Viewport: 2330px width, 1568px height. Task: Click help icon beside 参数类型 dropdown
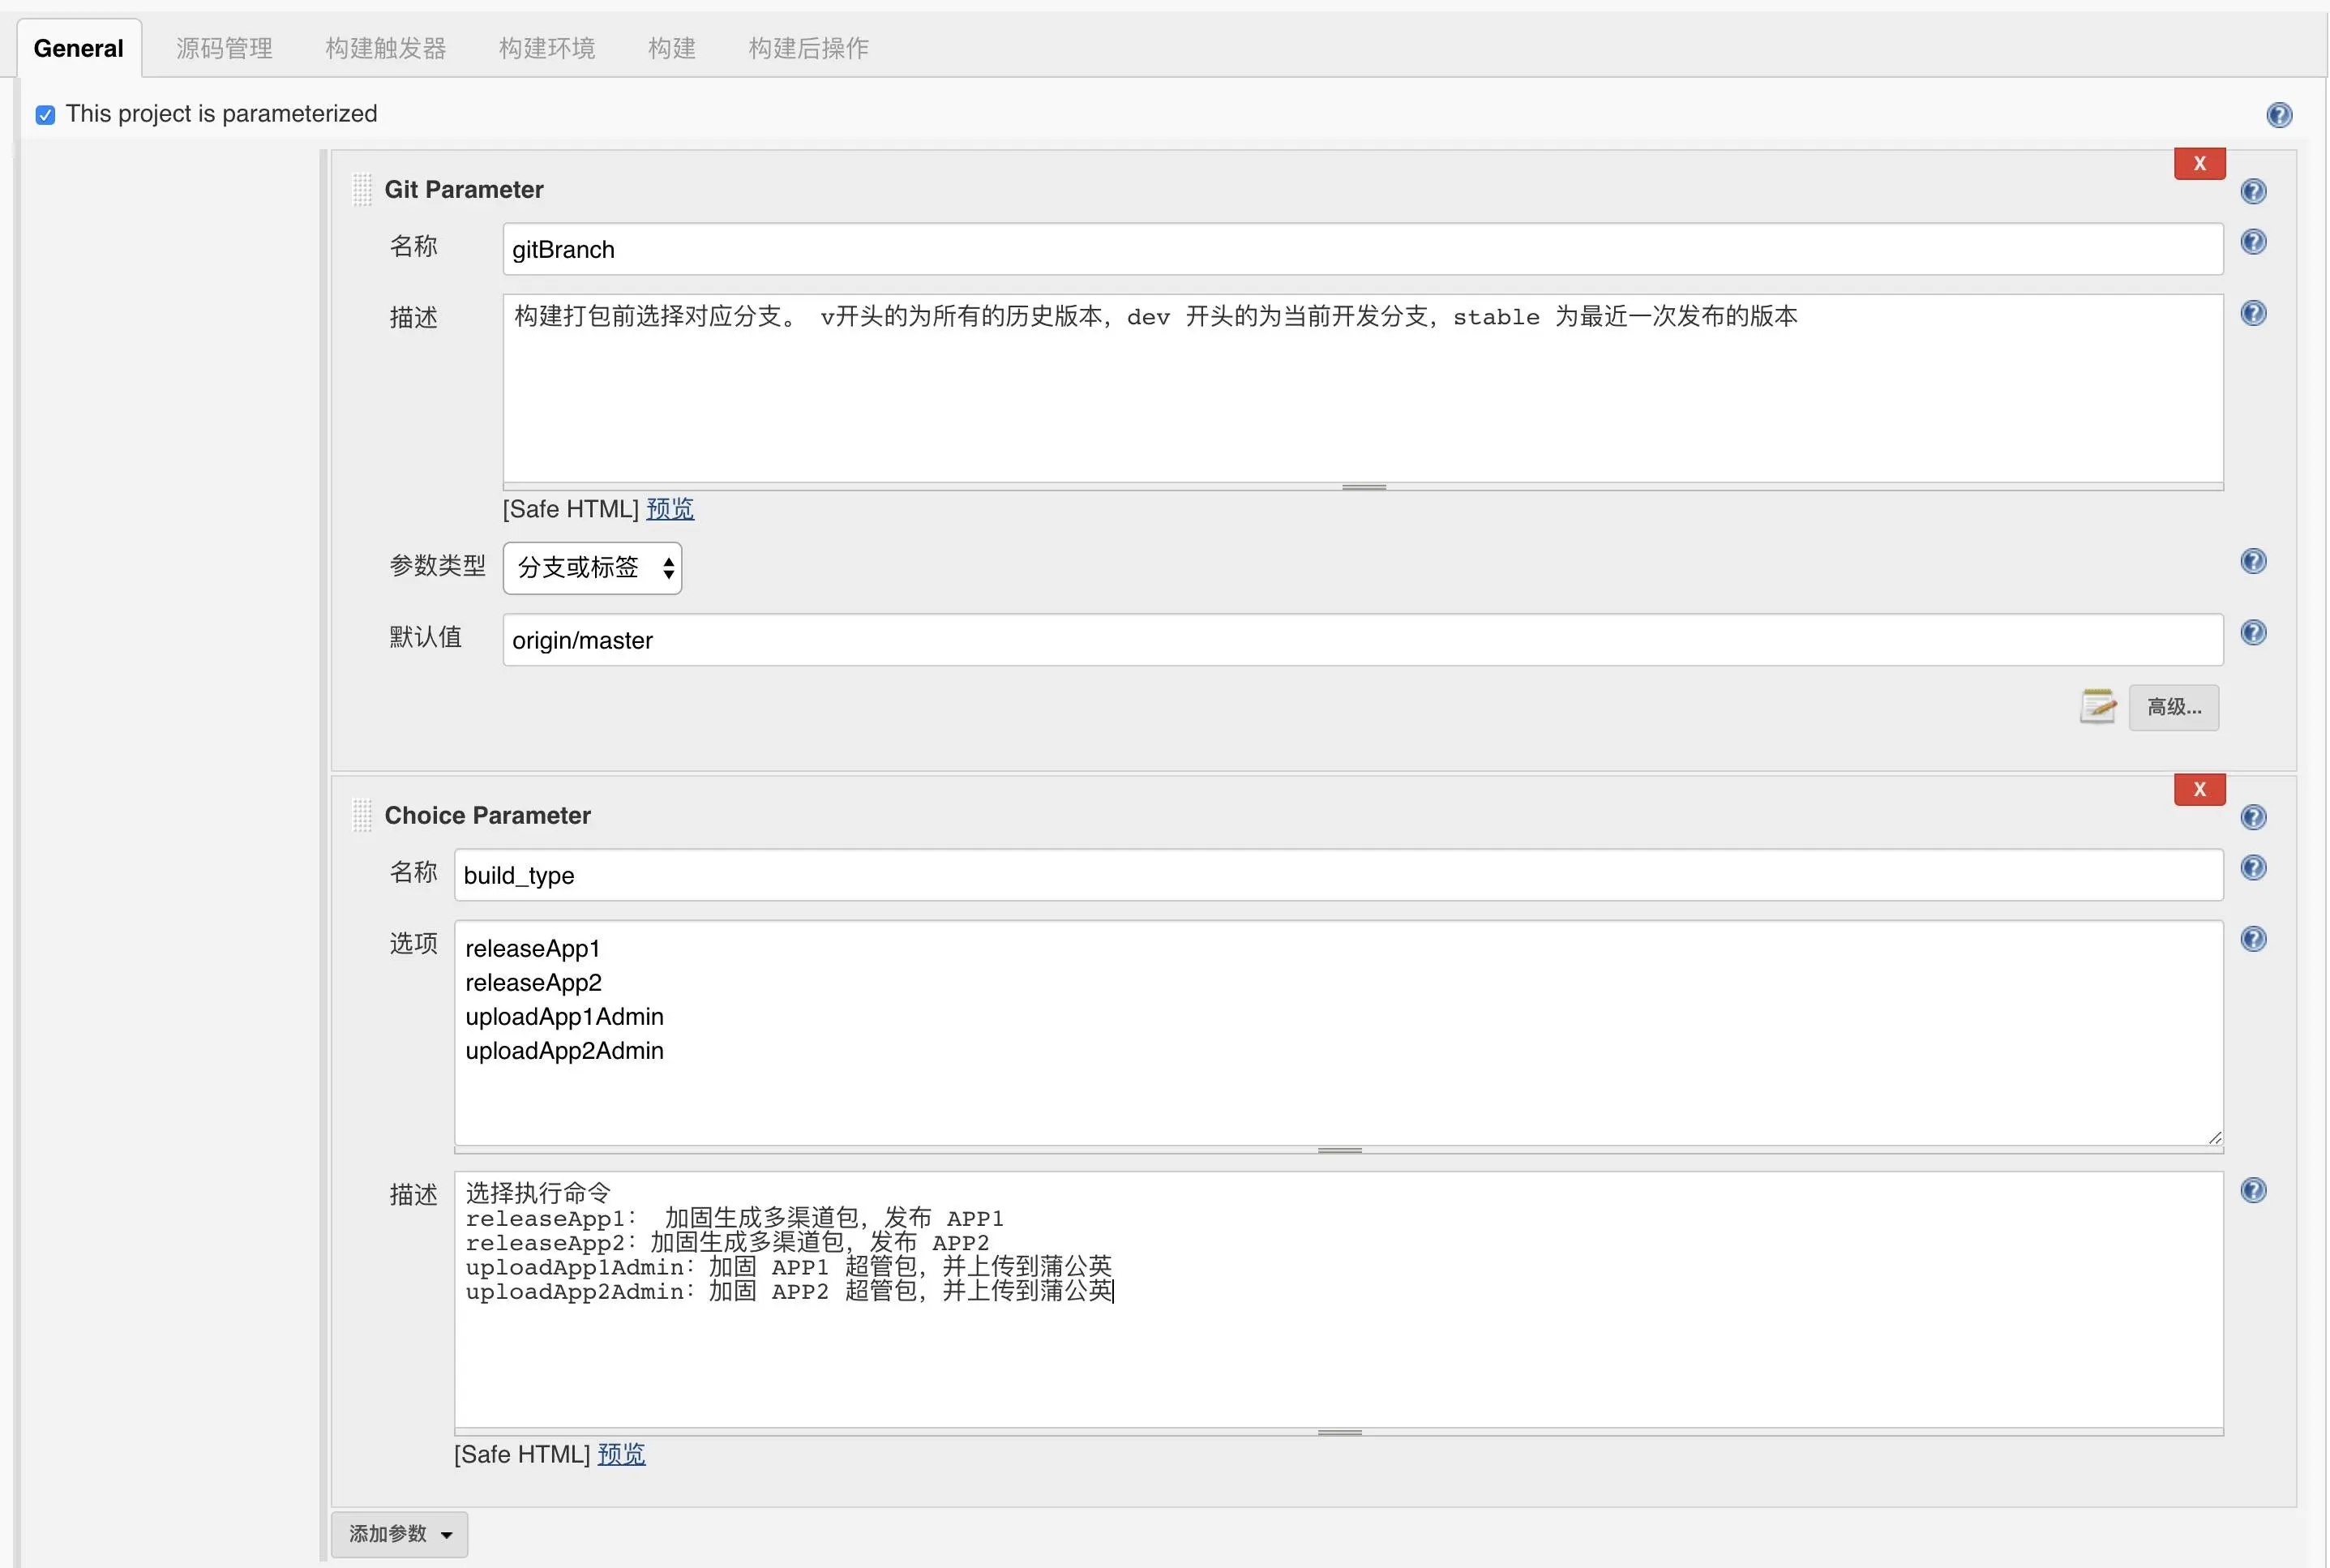[2253, 561]
